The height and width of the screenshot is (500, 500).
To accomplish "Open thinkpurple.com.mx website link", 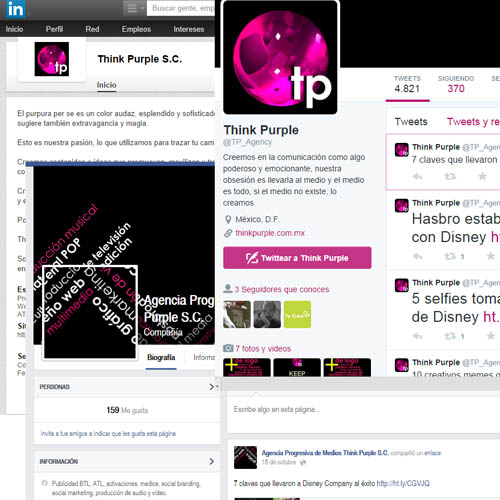I will click(270, 233).
